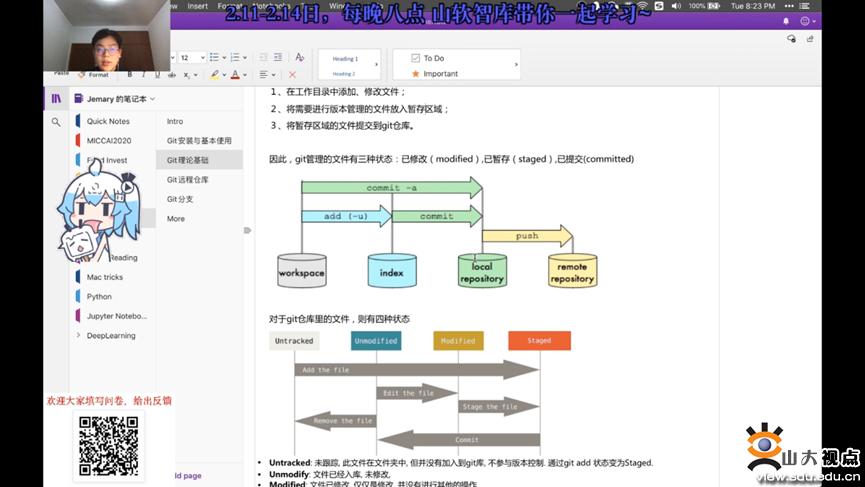Viewport: 865px width, 487px height.
Task: Toggle the notebook navigation pane icon
Action: pyautogui.click(x=56, y=99)
